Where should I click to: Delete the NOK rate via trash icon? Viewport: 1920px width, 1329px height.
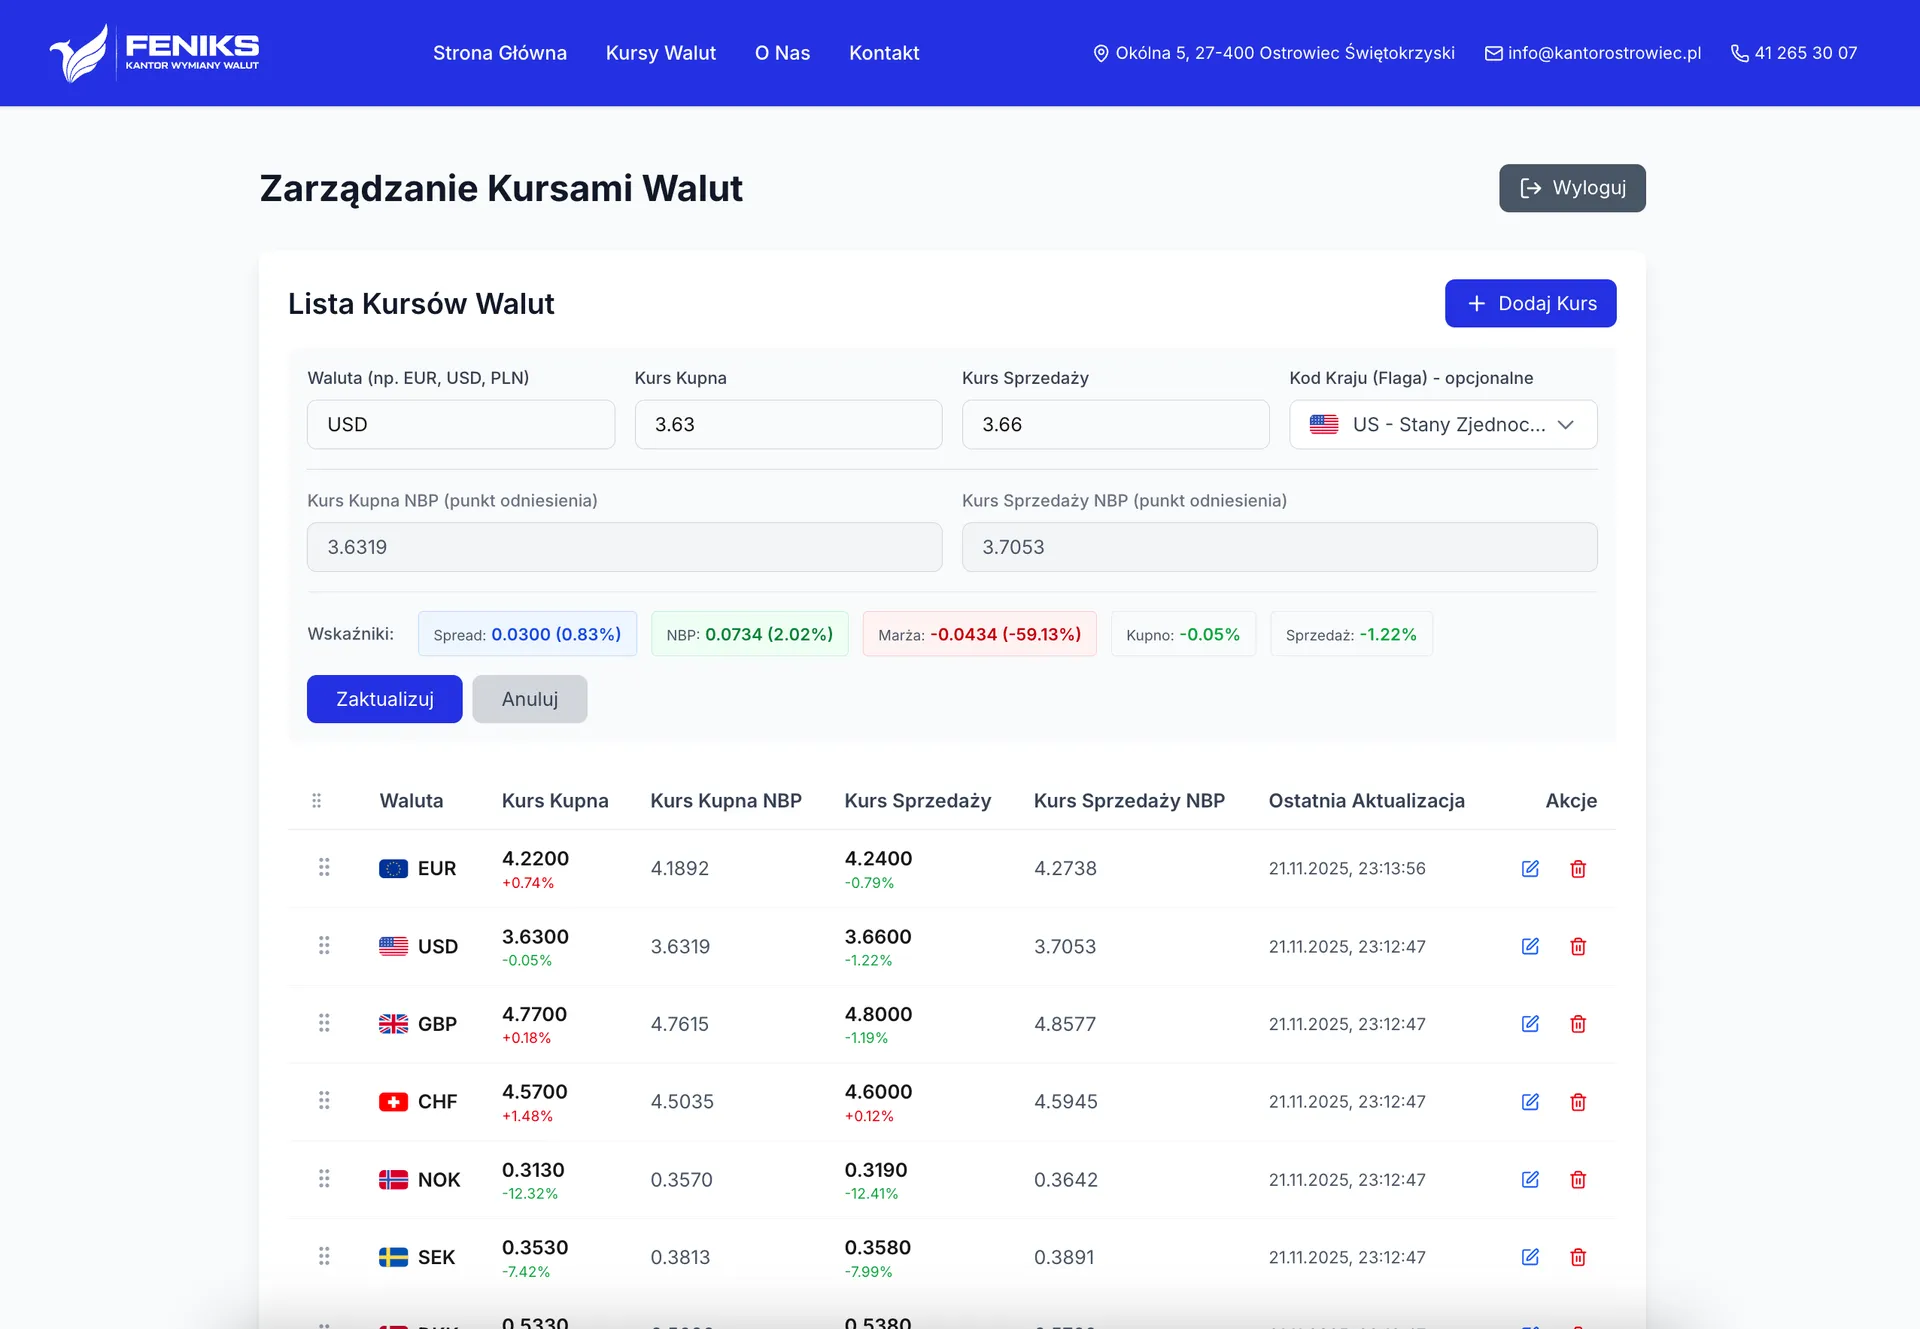(1578, 1179)
